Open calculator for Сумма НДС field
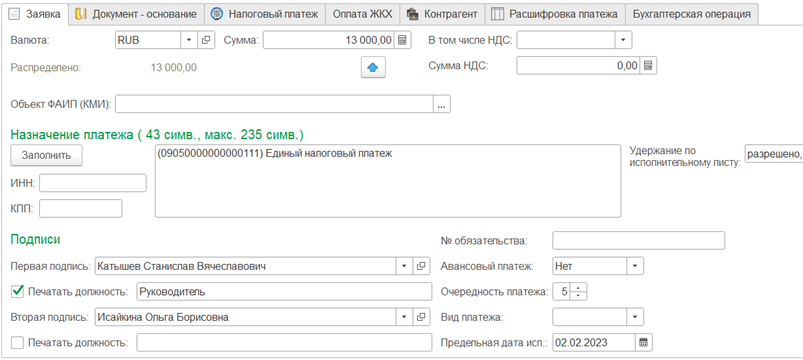Viewport: 803px width, 360px height. (x=648, y=66)
